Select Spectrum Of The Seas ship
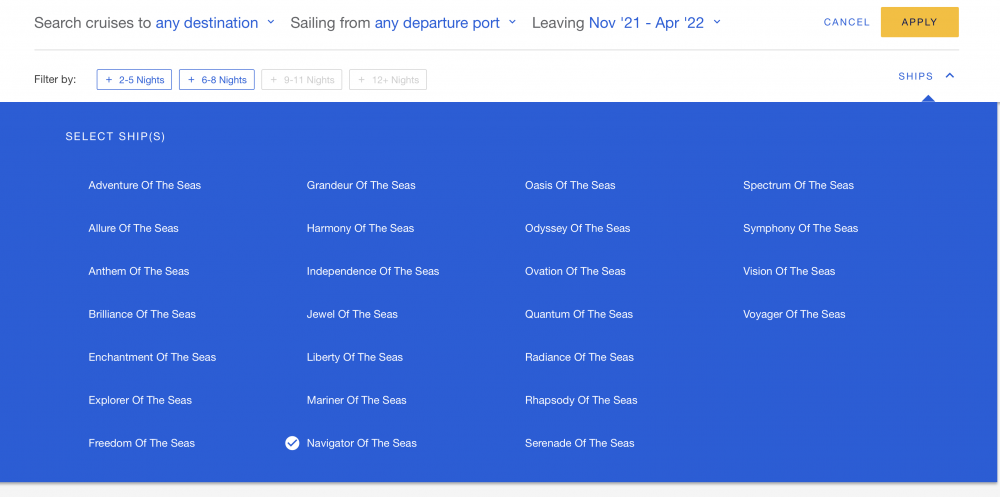The image size is (1000, 497). [x=798, y=186]
